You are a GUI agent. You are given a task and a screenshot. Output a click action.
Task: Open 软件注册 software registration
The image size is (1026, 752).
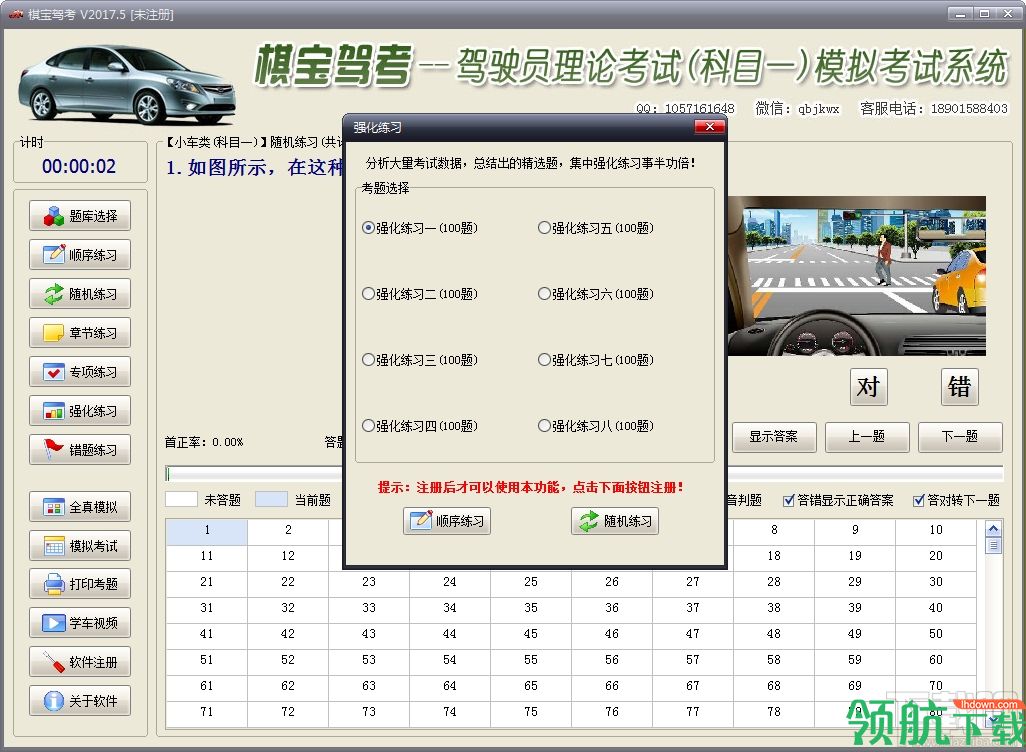tap(80, 662)
